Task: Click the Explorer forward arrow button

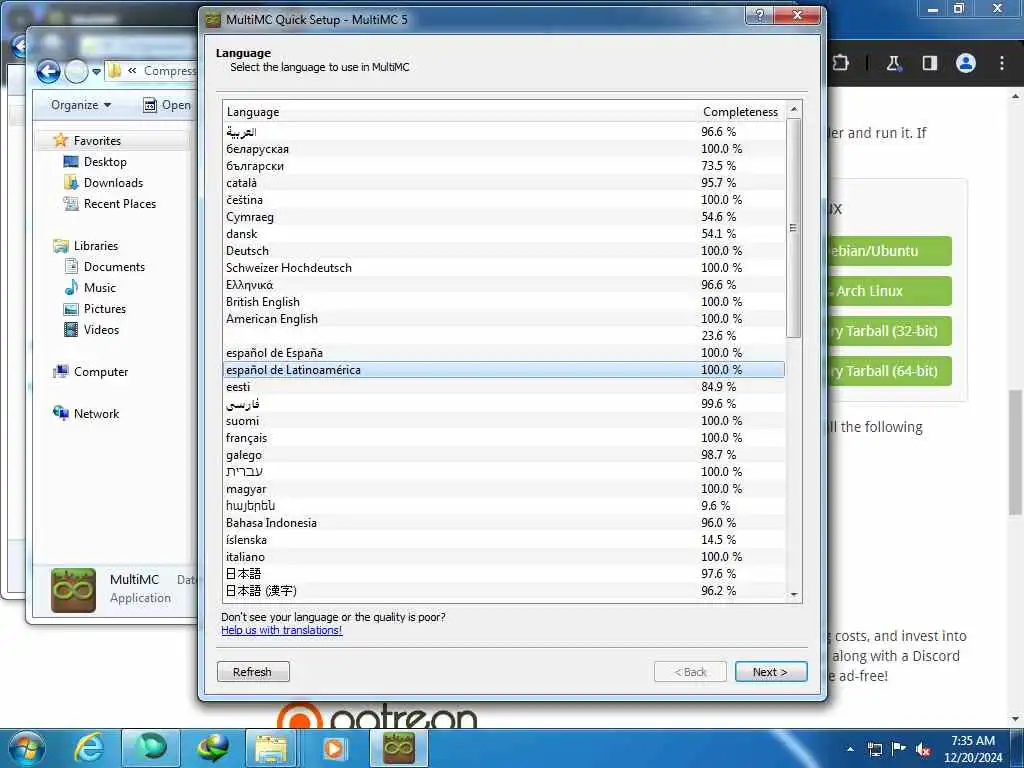Action: [76, 71]
